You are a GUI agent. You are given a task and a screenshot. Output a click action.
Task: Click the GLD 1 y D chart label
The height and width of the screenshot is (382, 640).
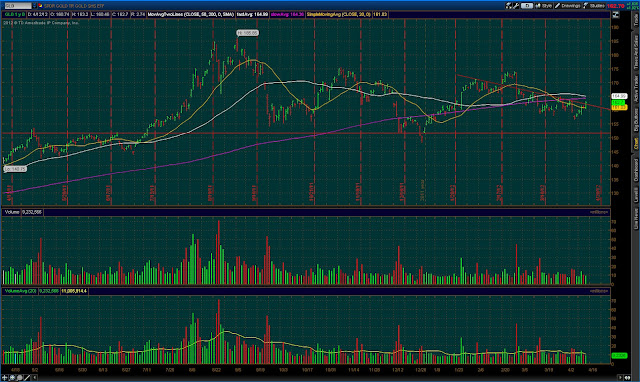pyautogui.click(x=15, y=14)
